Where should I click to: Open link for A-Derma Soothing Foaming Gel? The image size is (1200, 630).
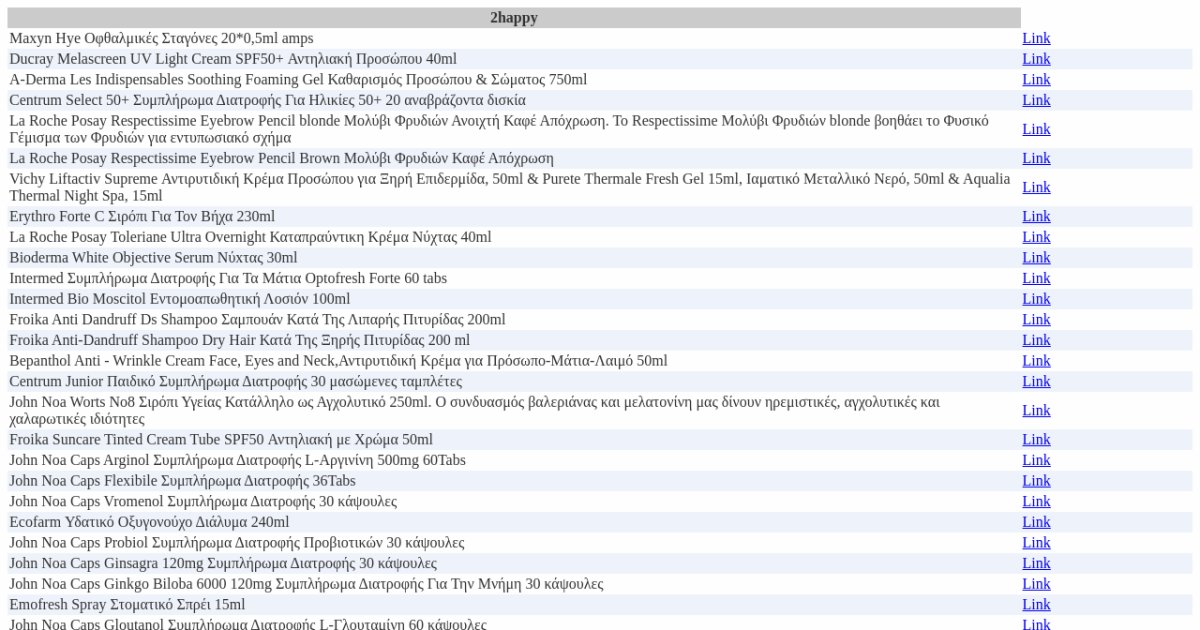(x=1036, y=80)
